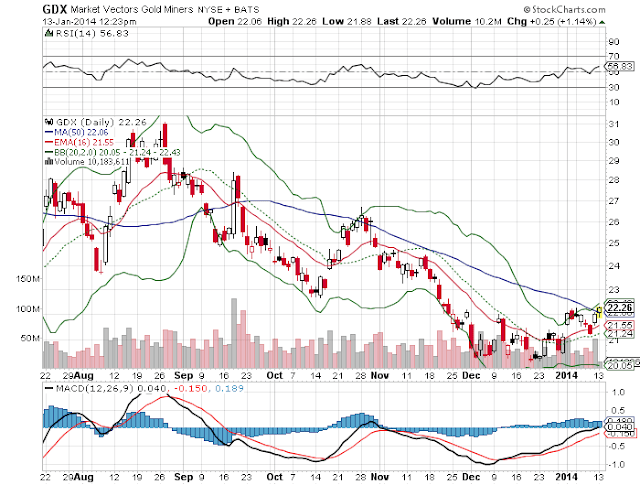Viewport: 640px width, 485px height.
Task: Click 2014 on the MACD panel's date axis
Action: [x=566, y=476]
